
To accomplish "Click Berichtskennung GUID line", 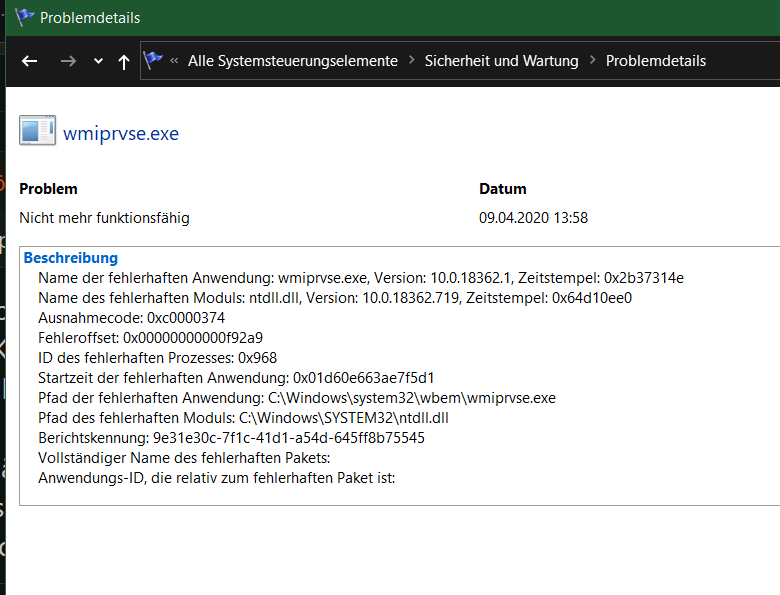I will click(x=231, y=438).
